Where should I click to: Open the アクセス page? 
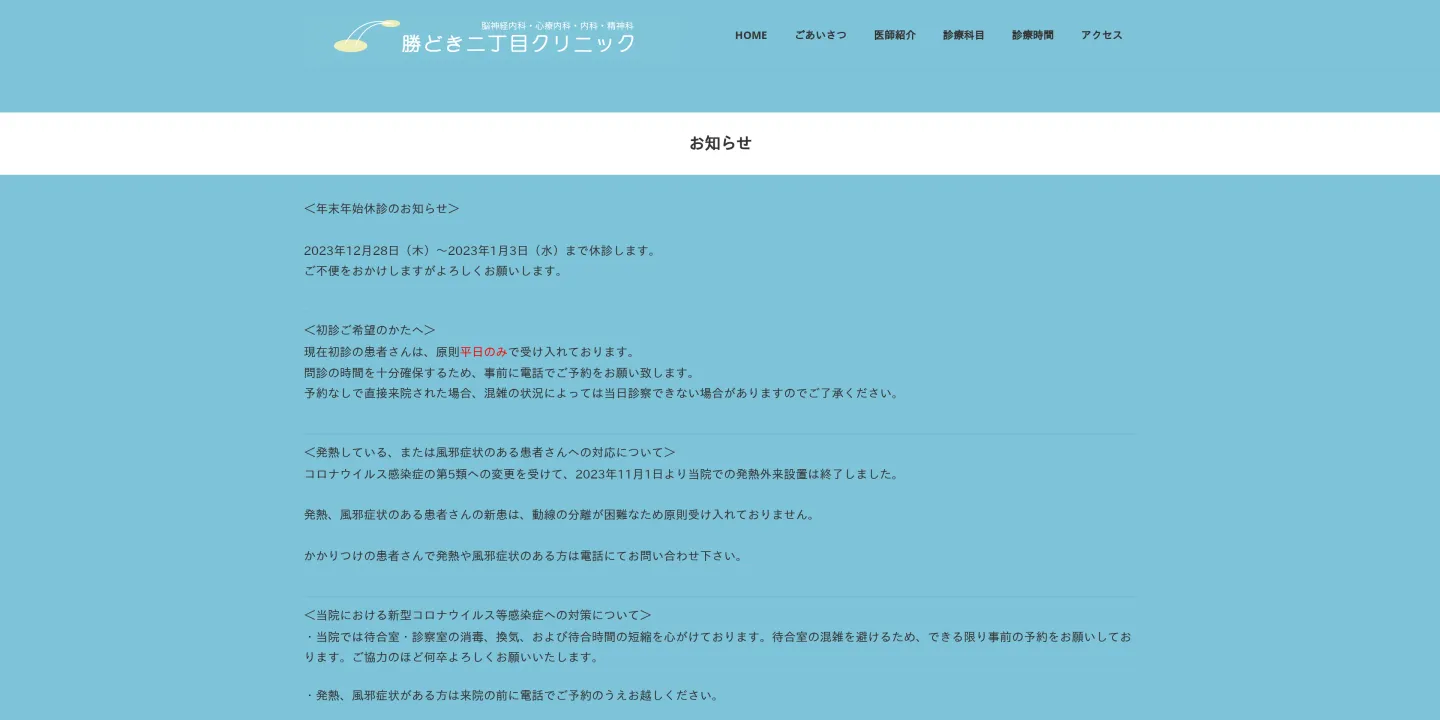[x=1100, y=35]
